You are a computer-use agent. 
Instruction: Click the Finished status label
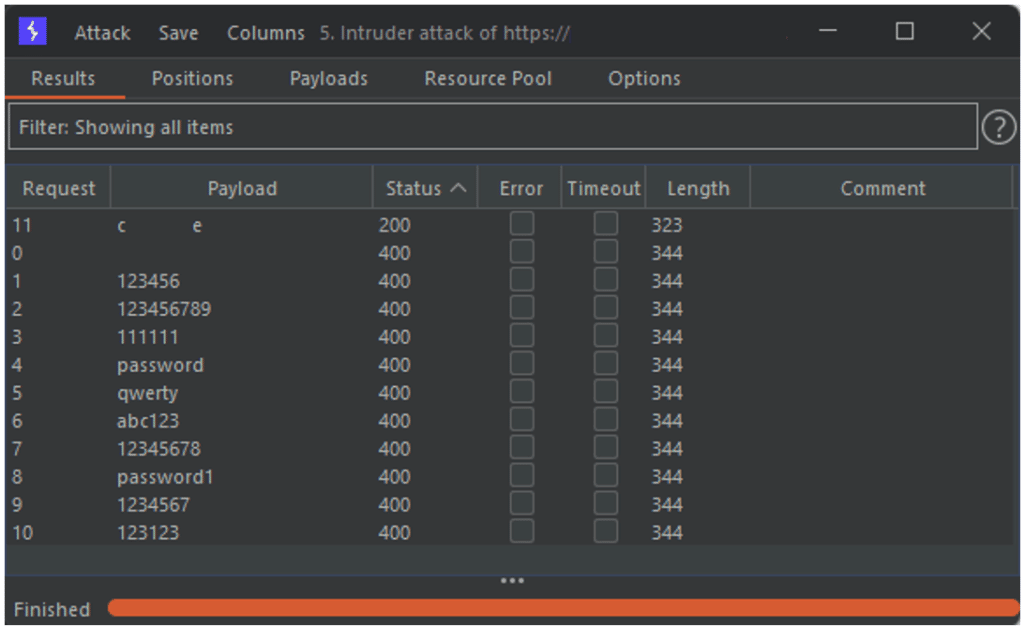point(52,609)
